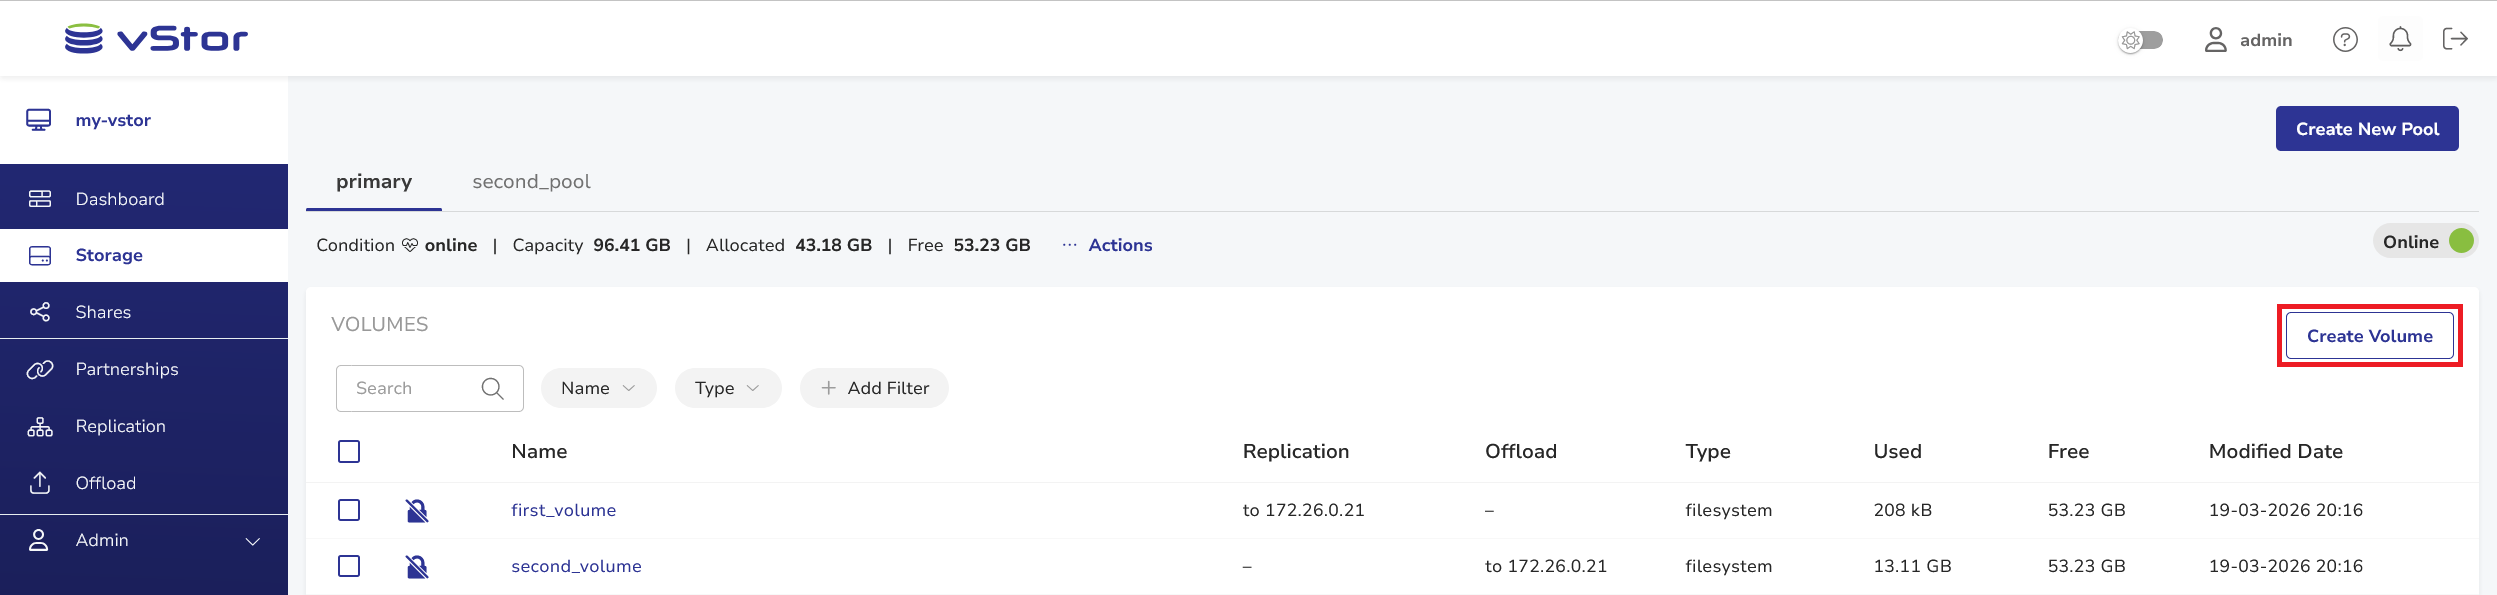Tick the second_volume row checkbox
The image size is (2497, 595).
click(349, 566)
